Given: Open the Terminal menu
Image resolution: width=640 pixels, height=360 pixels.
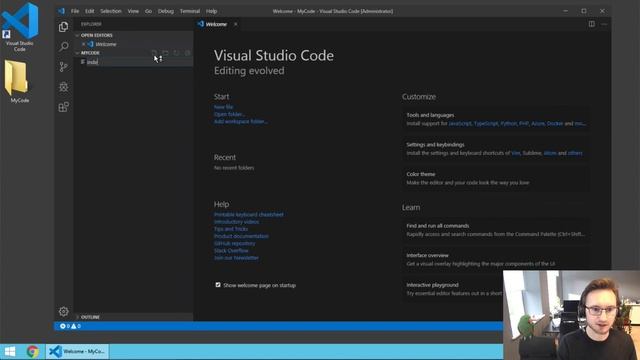Looking at the screenshot, I should 190,11.
